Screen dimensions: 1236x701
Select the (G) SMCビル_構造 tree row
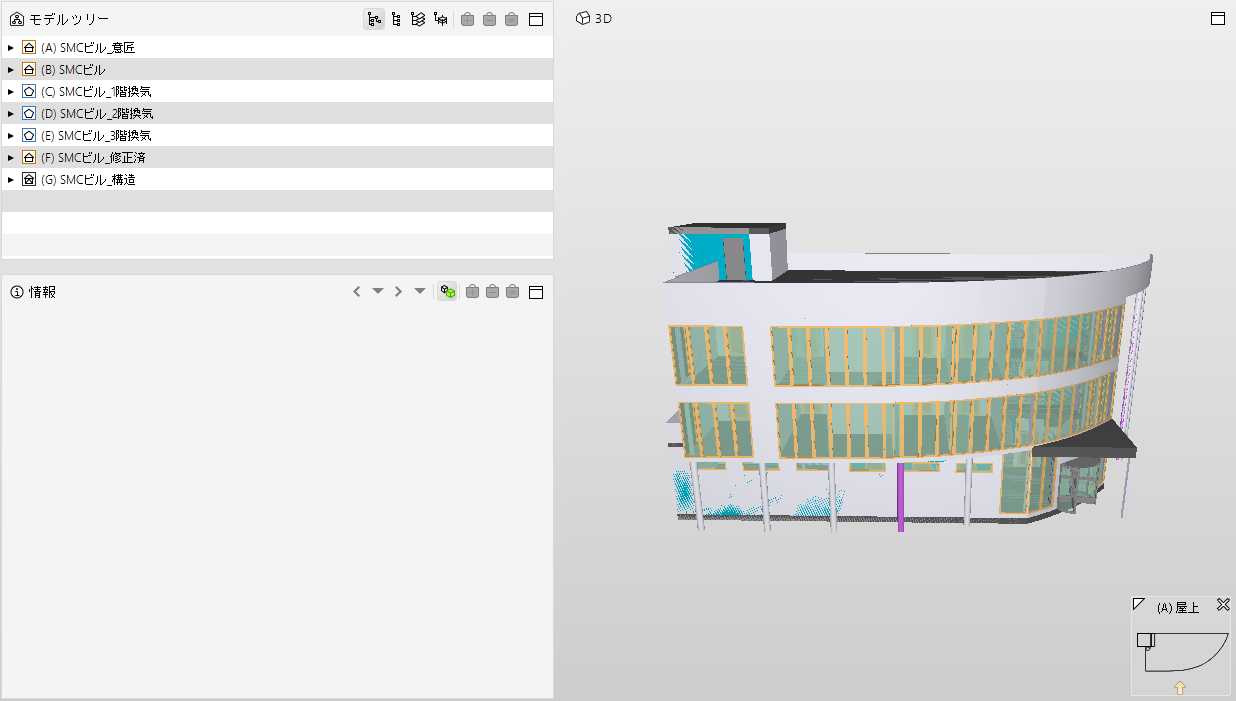277,179
